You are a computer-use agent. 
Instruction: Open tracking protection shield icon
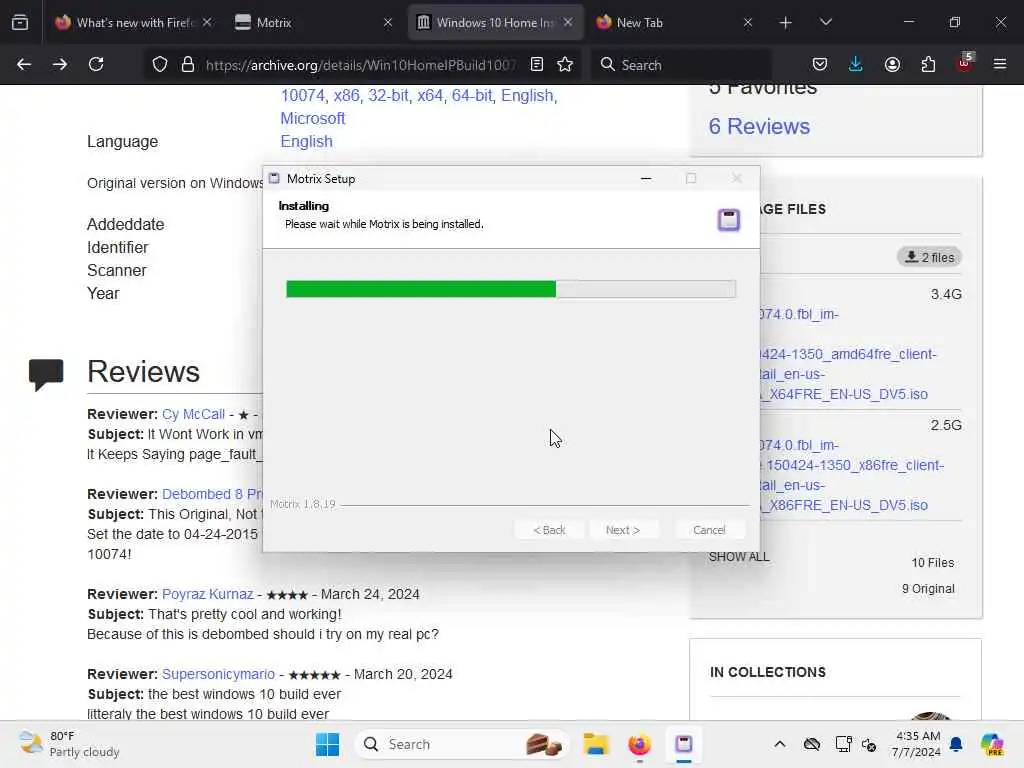[160, 64]
